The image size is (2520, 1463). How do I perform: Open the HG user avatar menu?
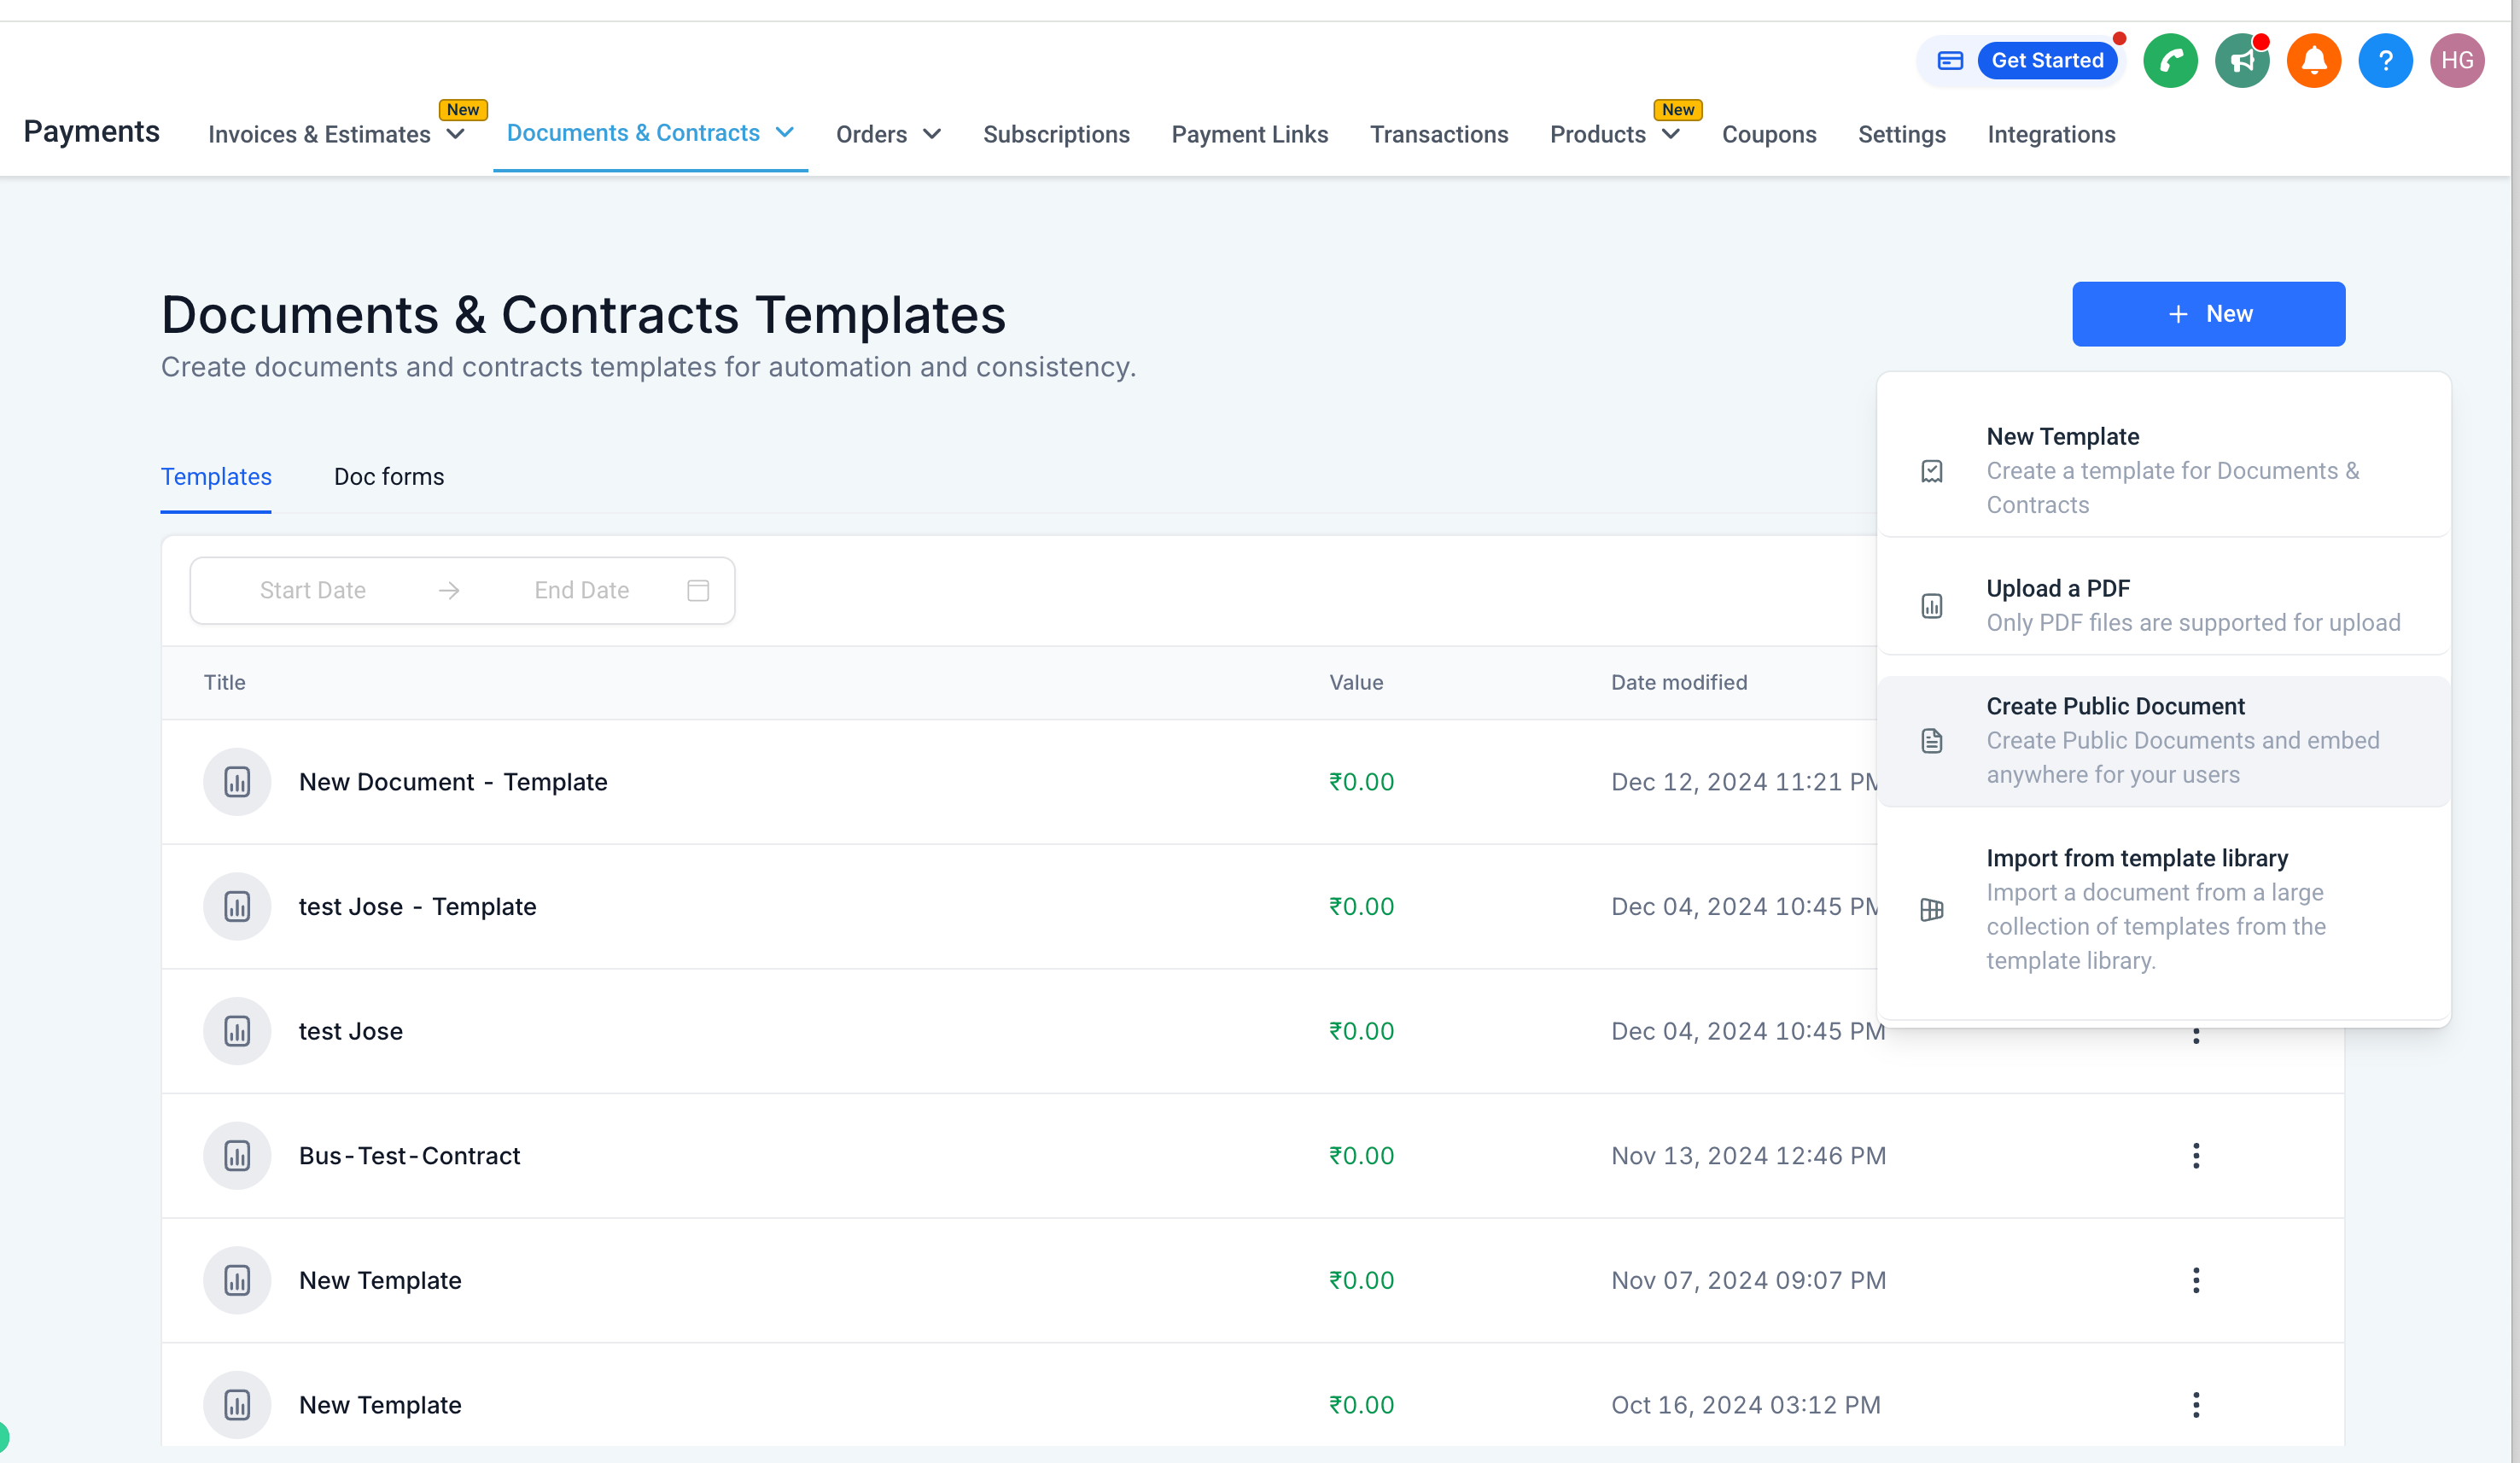click(x=2457, y=60)
